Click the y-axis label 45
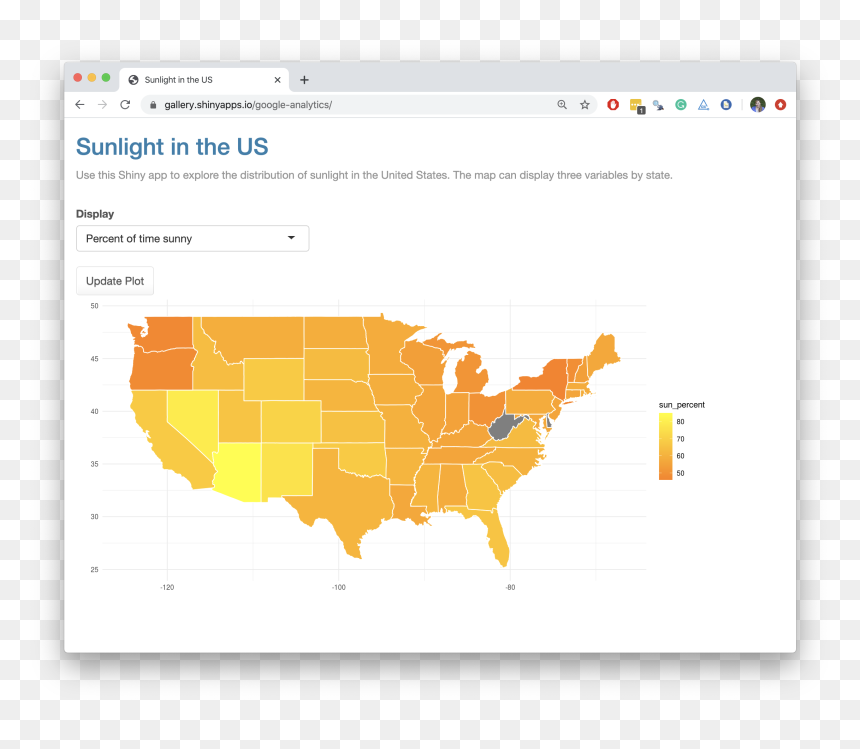The image size is (860, 749). pyautogui.click(x=94, y=359)
